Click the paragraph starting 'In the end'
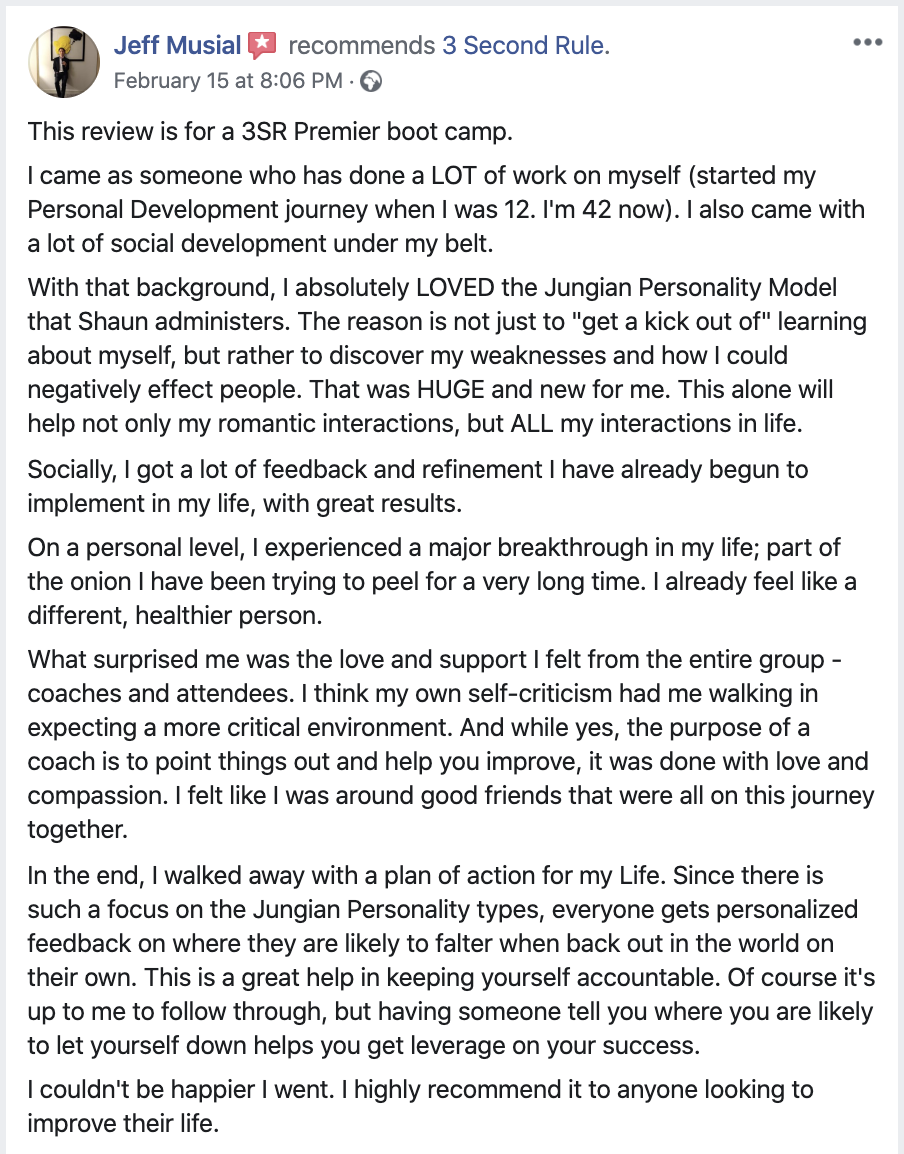 [451, 960]
